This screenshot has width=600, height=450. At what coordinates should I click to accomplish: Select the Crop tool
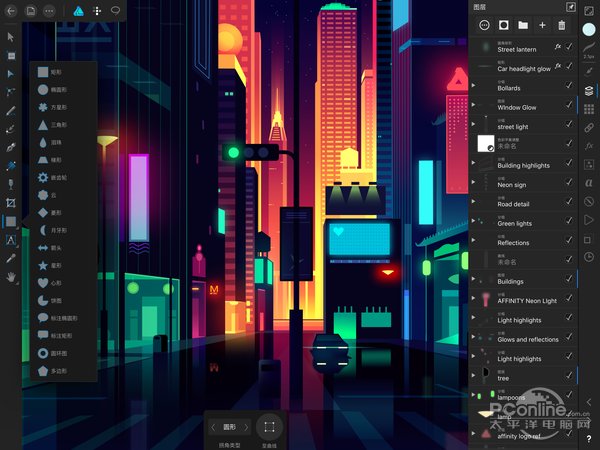(11, 203)
